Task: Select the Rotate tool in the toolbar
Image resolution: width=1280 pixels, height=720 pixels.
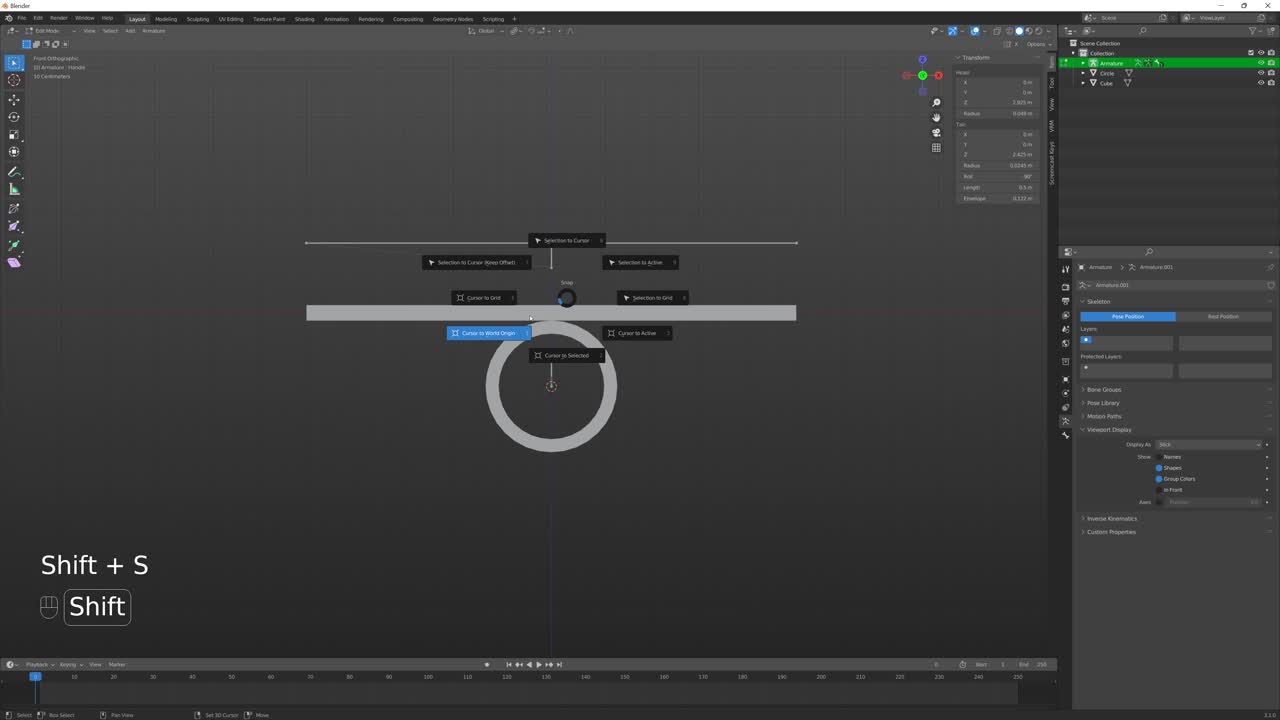Action: click(14, 117)
